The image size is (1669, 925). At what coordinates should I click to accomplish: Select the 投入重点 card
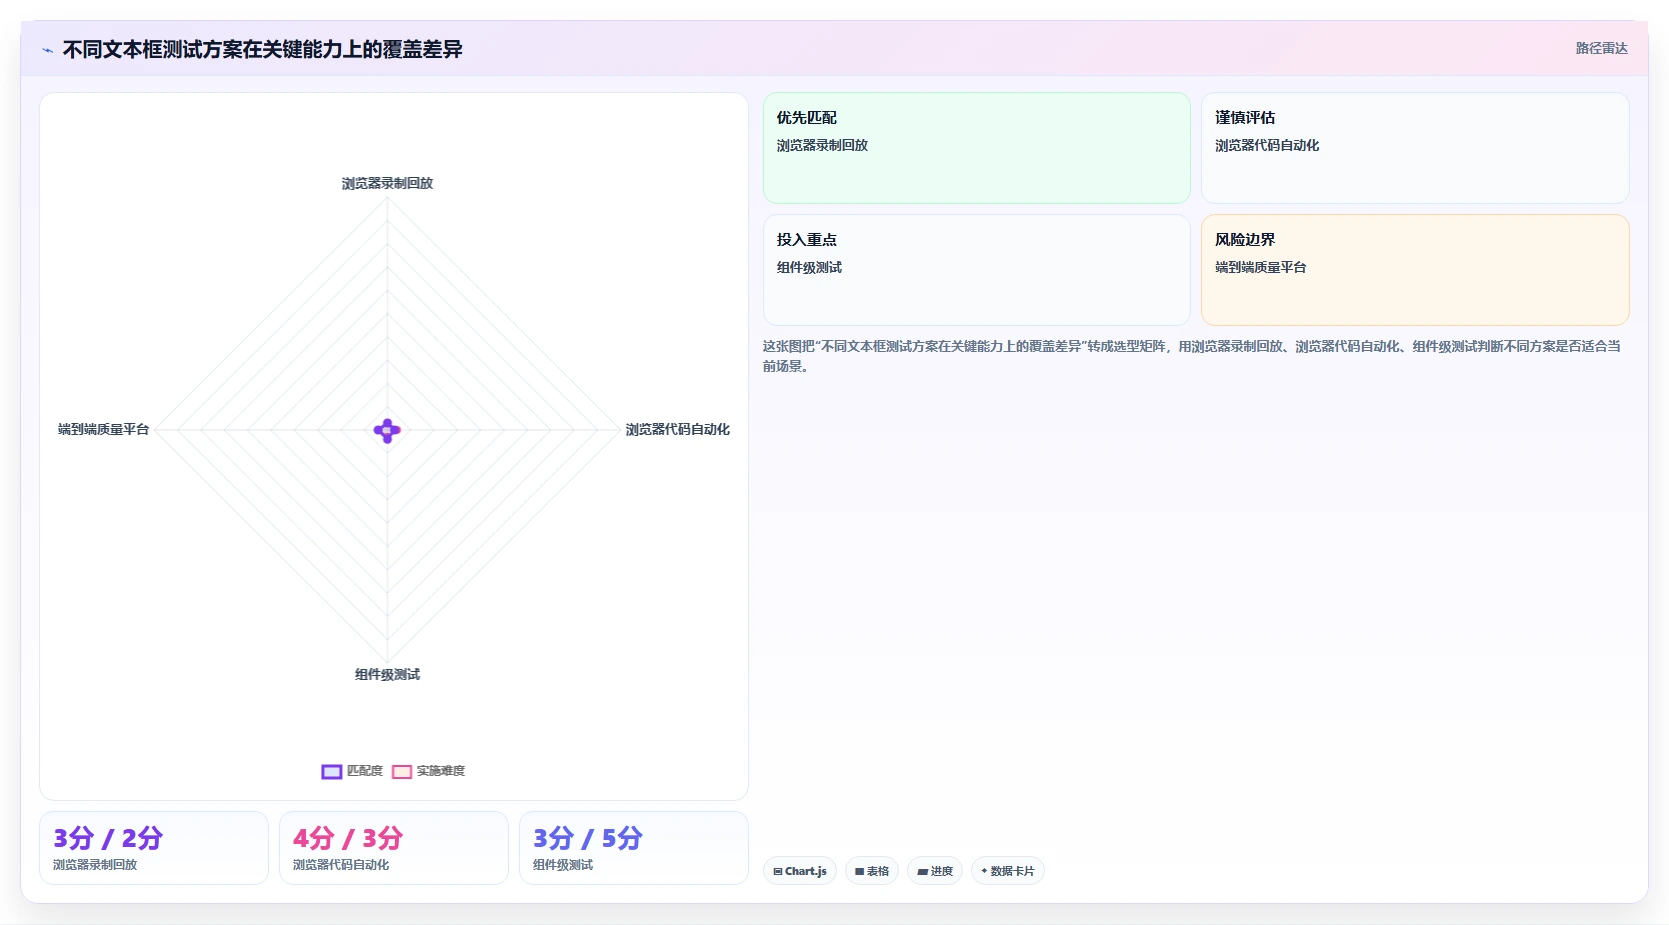click(976, 270)
